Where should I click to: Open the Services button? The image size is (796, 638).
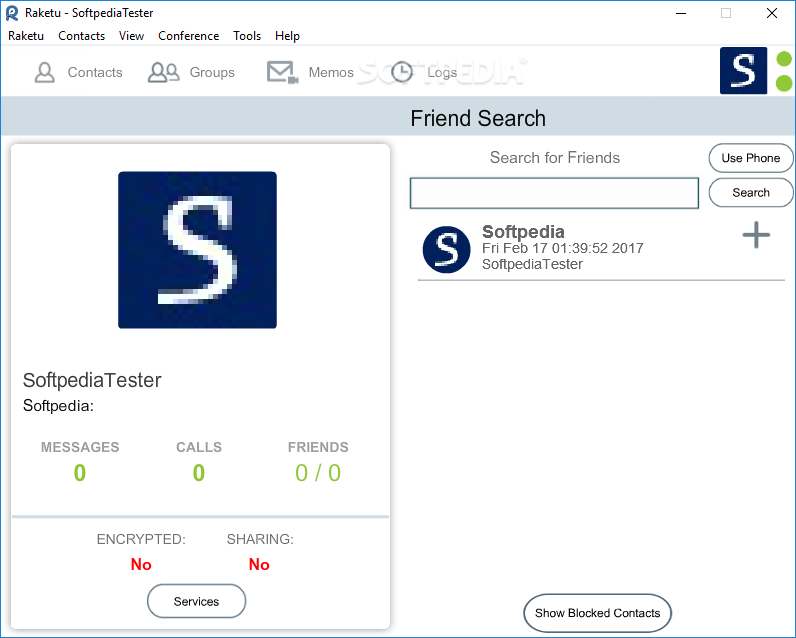click(x=196, y=601)
